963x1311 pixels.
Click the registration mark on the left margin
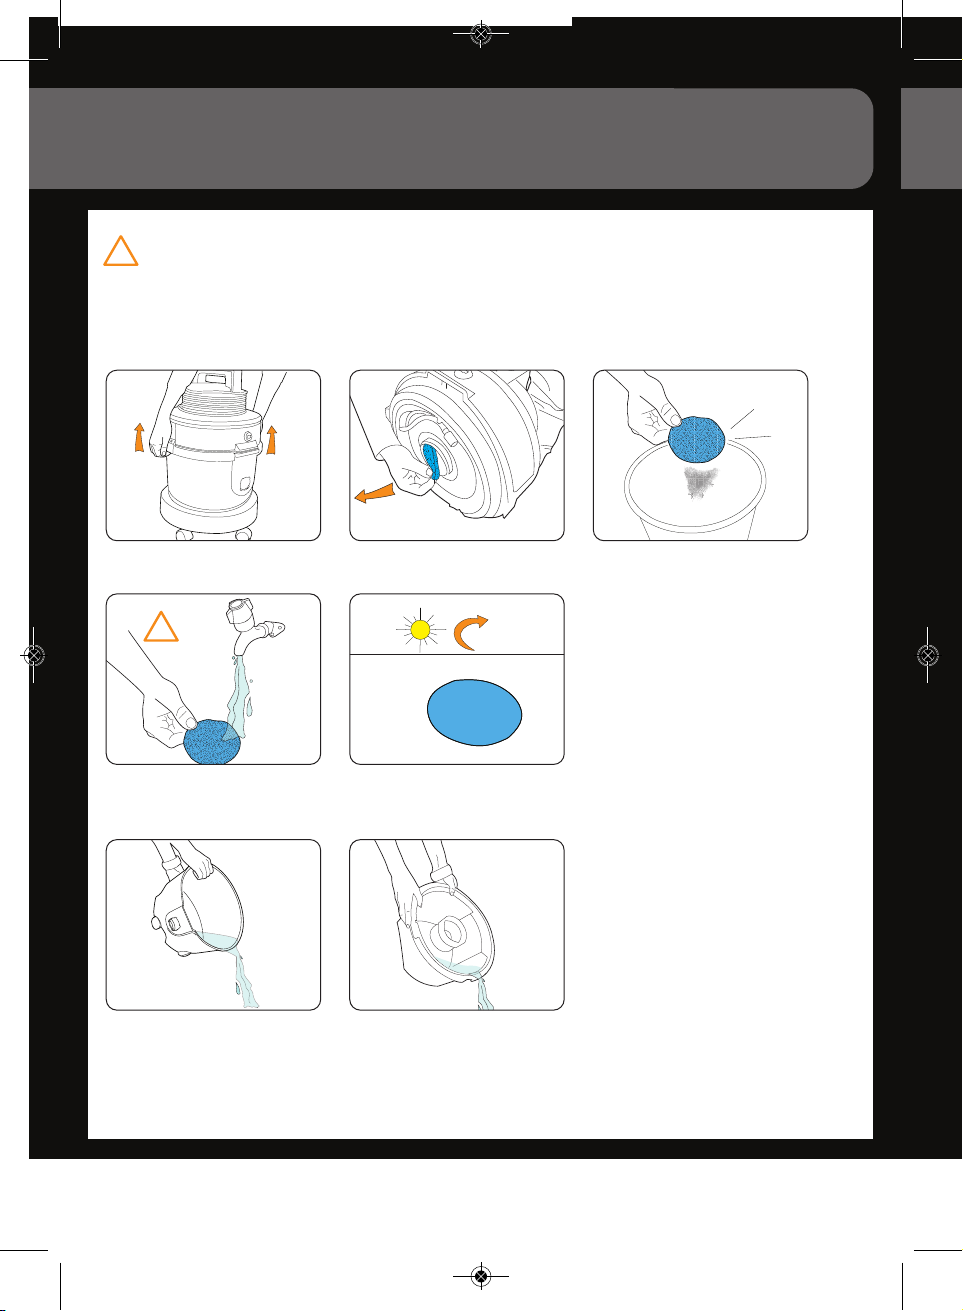coord(34,656)
